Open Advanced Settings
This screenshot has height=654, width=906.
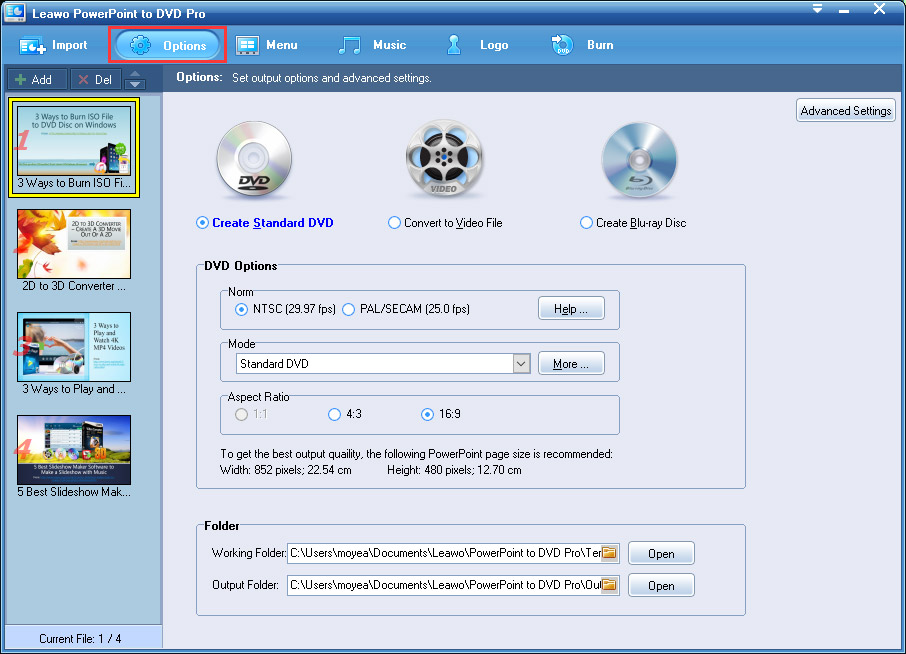(x=845, y=111)
